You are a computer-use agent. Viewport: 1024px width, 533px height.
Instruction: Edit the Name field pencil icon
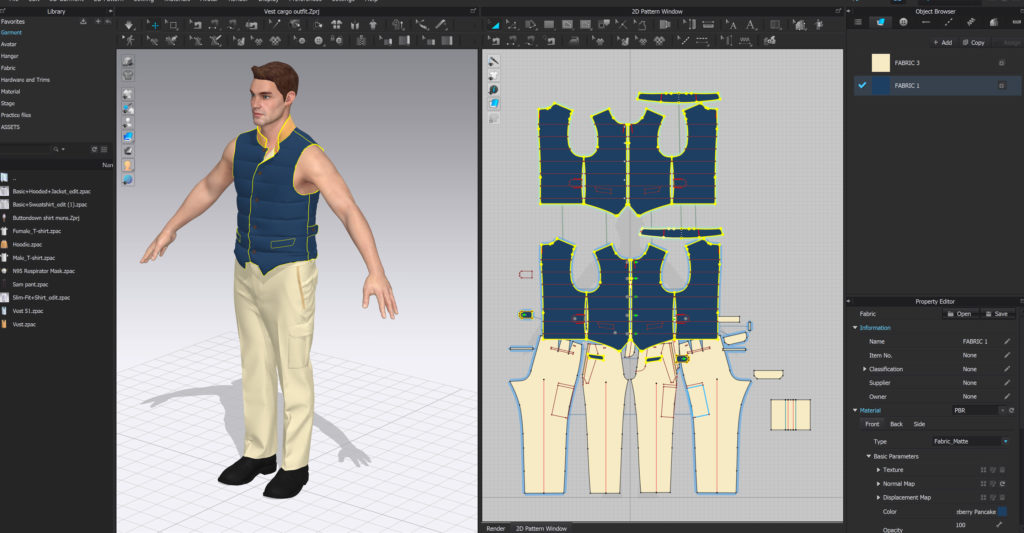point(1008,342)
